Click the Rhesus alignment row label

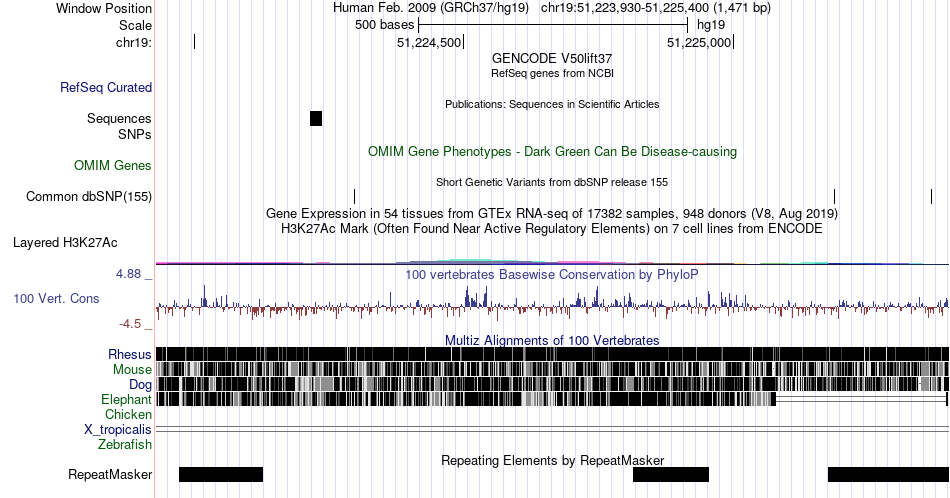(x=130, y=354)
